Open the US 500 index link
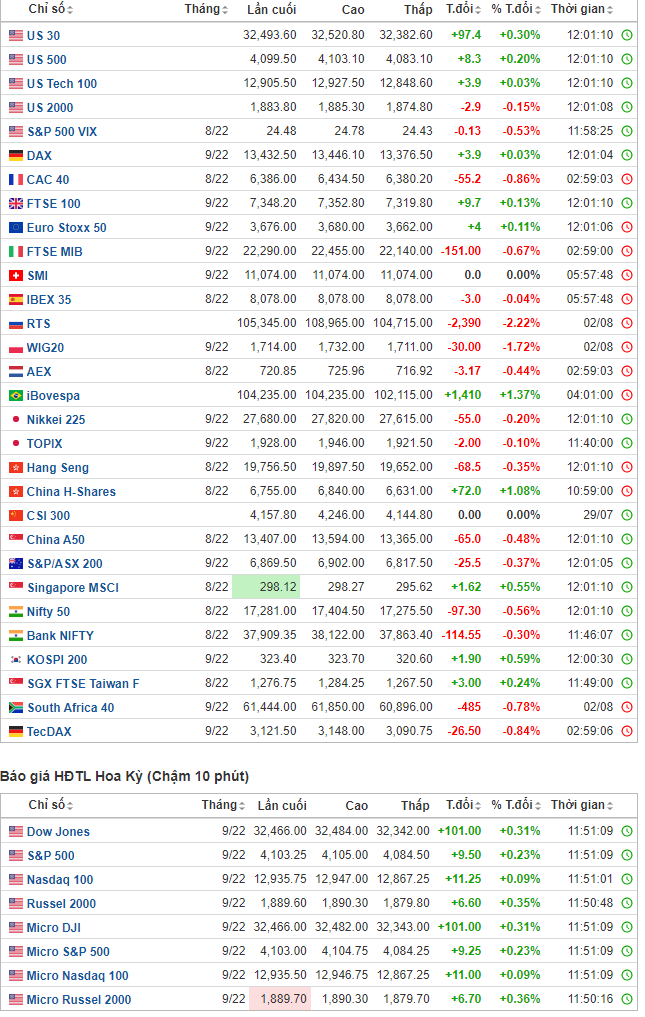 pyautogui.click(x=47, y=60)
